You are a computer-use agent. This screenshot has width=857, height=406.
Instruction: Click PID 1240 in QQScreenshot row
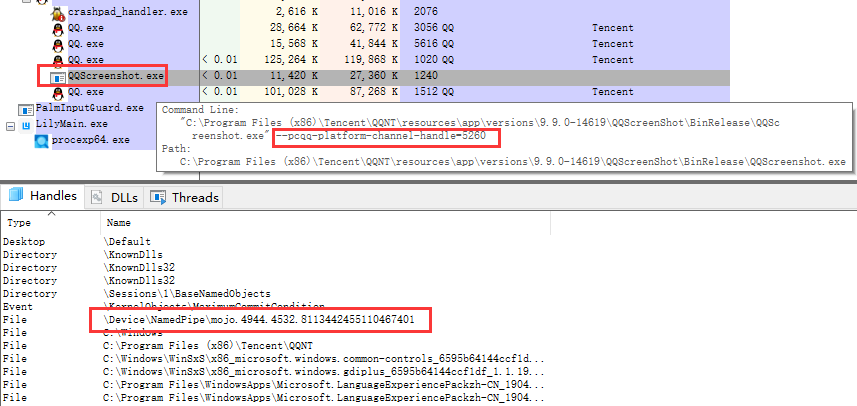click(x=426, y=76)
